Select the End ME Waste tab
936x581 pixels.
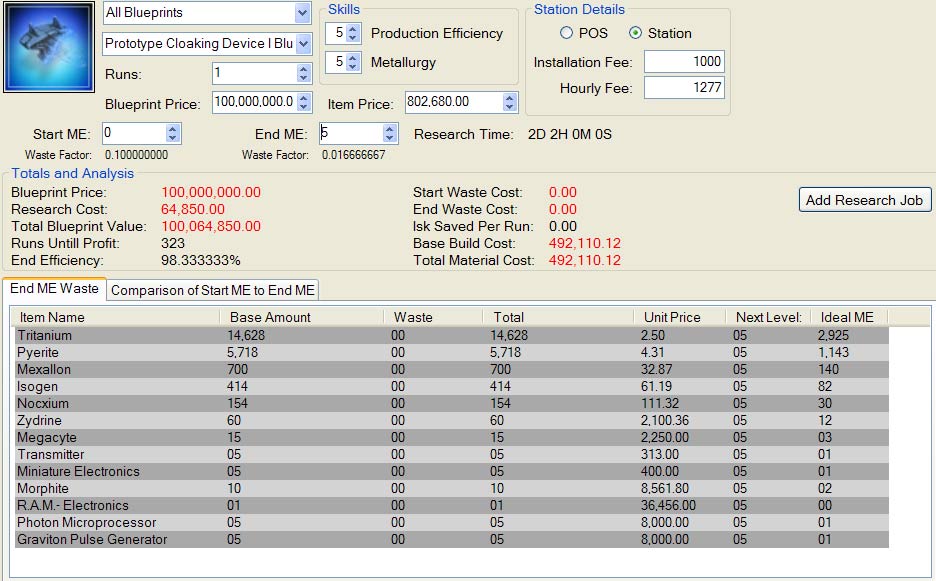pos(54,289)
